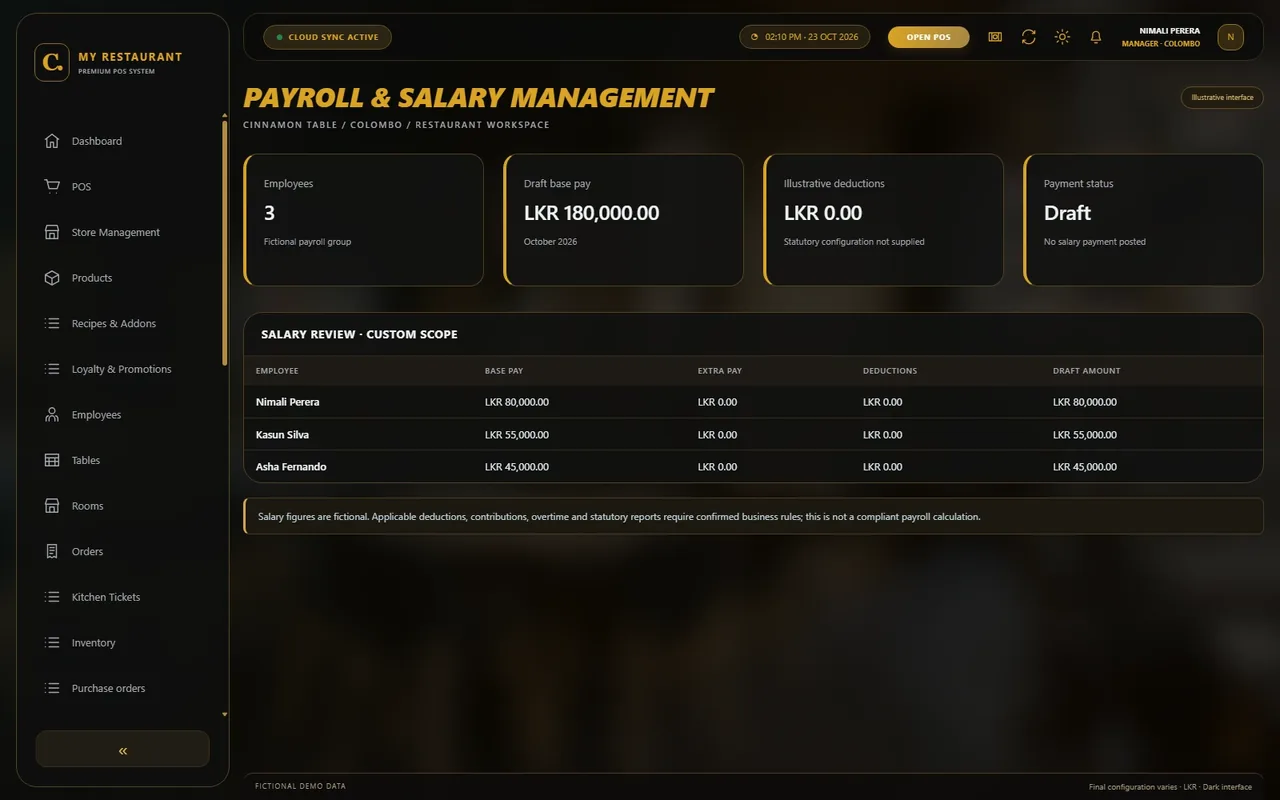The image size is (1280, 800).
Task: Open the Store Management storefront icon
Action: [x=52, y=232]
